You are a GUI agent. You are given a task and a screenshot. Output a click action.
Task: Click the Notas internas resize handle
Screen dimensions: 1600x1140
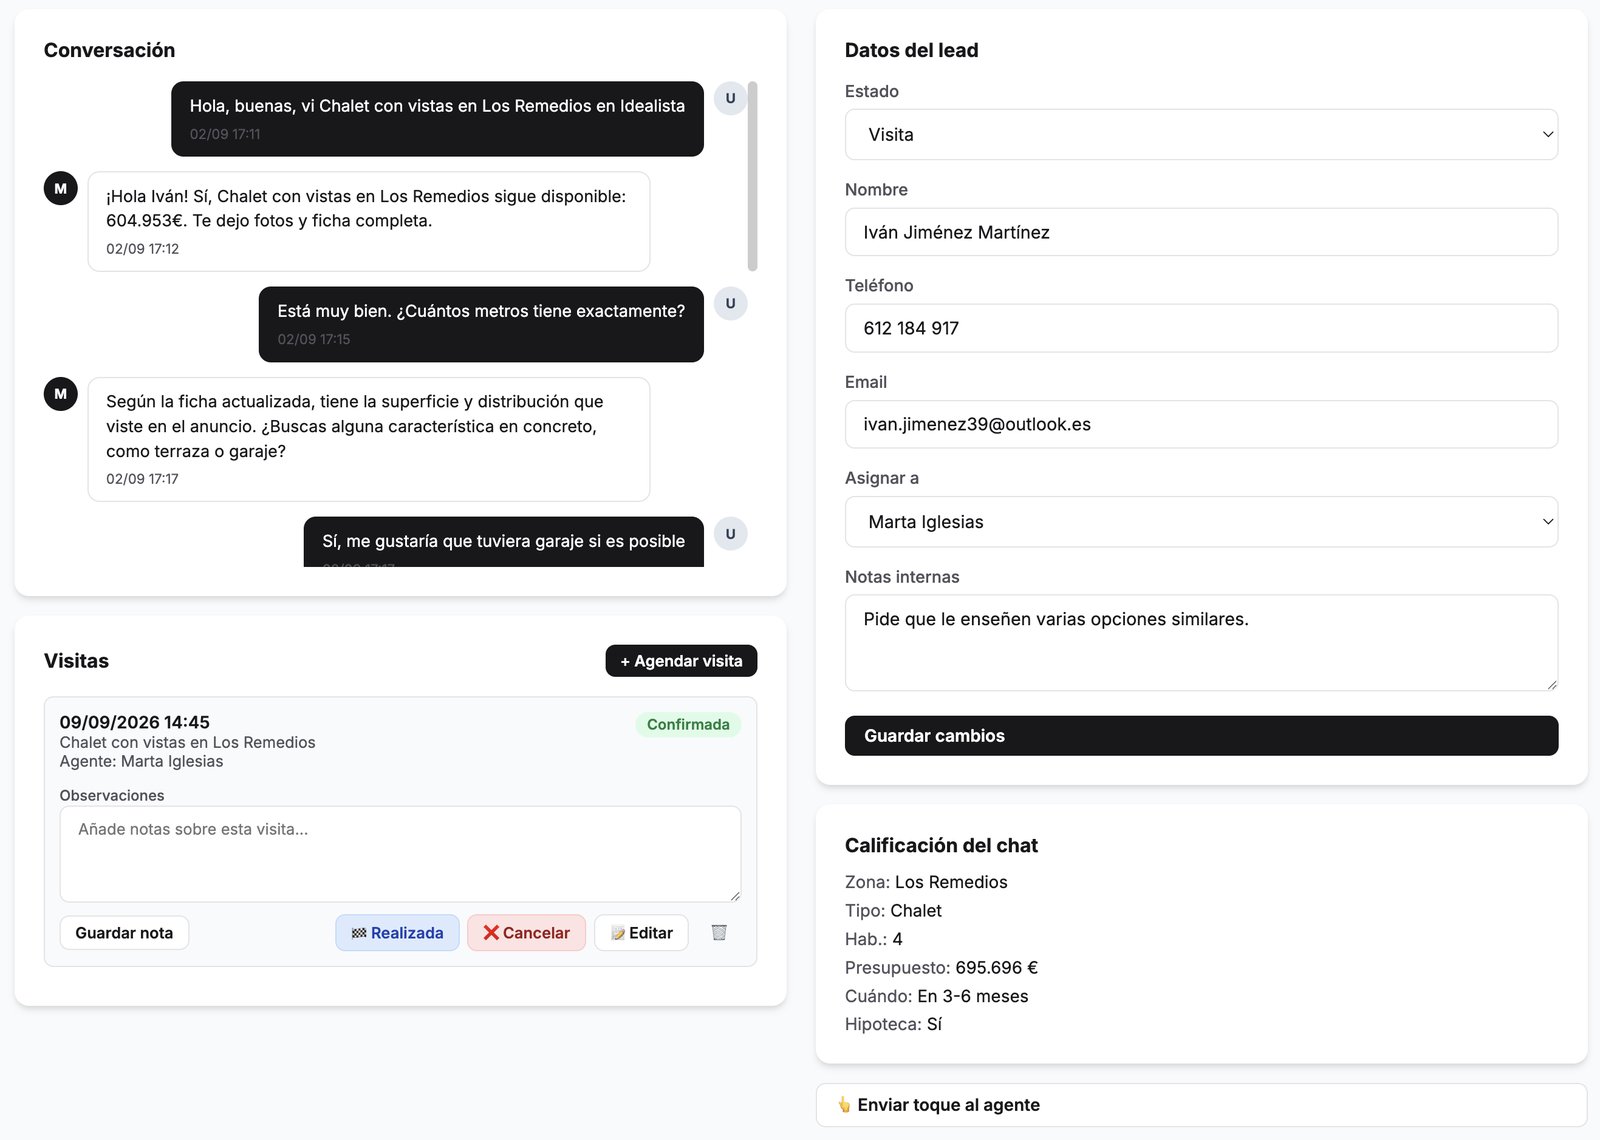pyautogui.click(x=1551, y=684)
